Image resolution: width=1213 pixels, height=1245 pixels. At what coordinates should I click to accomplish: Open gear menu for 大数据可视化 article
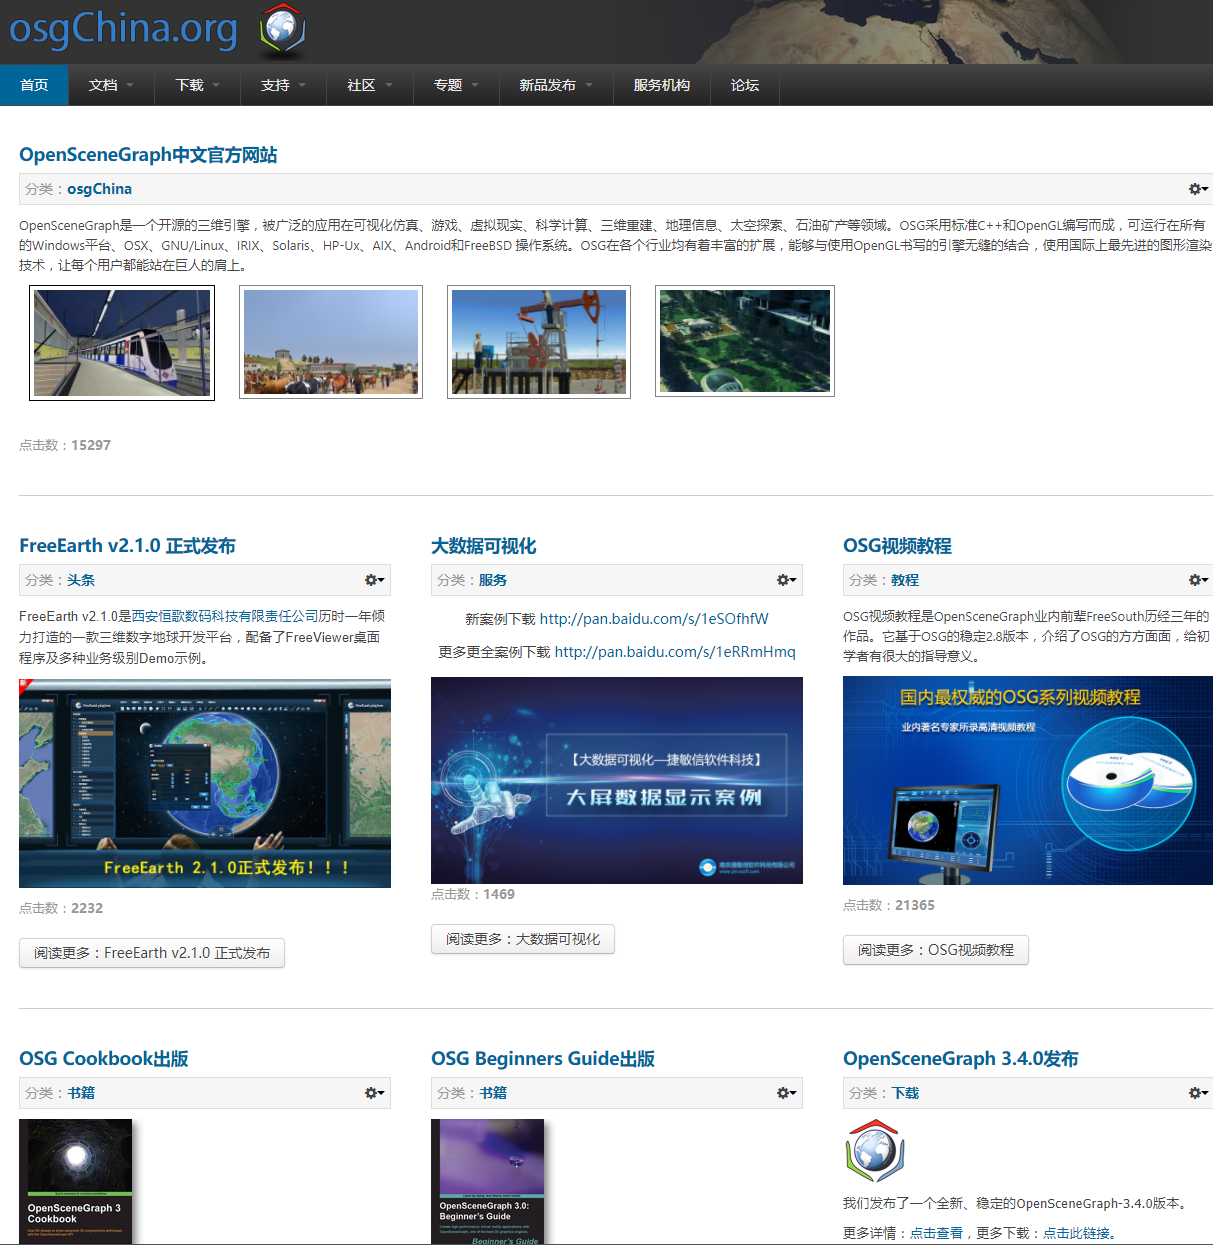787,580
